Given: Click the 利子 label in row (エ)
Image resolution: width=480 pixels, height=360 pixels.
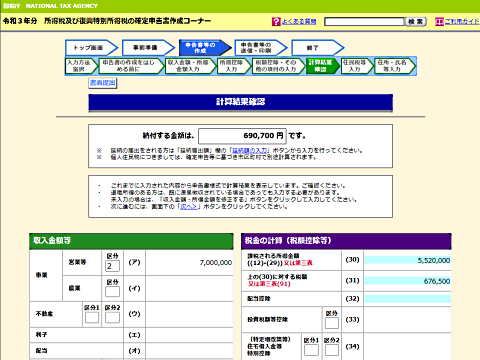Looking at the screenshot, I should point(41,334).
